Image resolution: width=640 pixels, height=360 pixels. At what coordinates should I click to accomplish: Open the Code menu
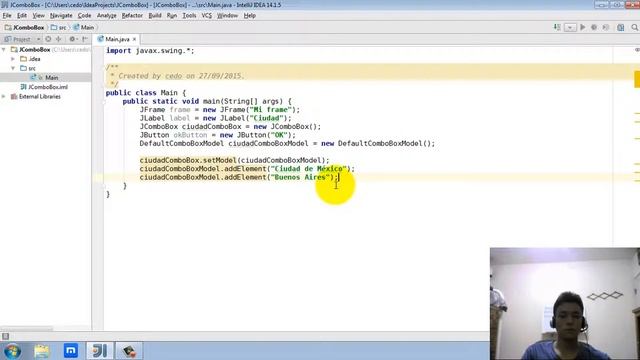point(84,16)
